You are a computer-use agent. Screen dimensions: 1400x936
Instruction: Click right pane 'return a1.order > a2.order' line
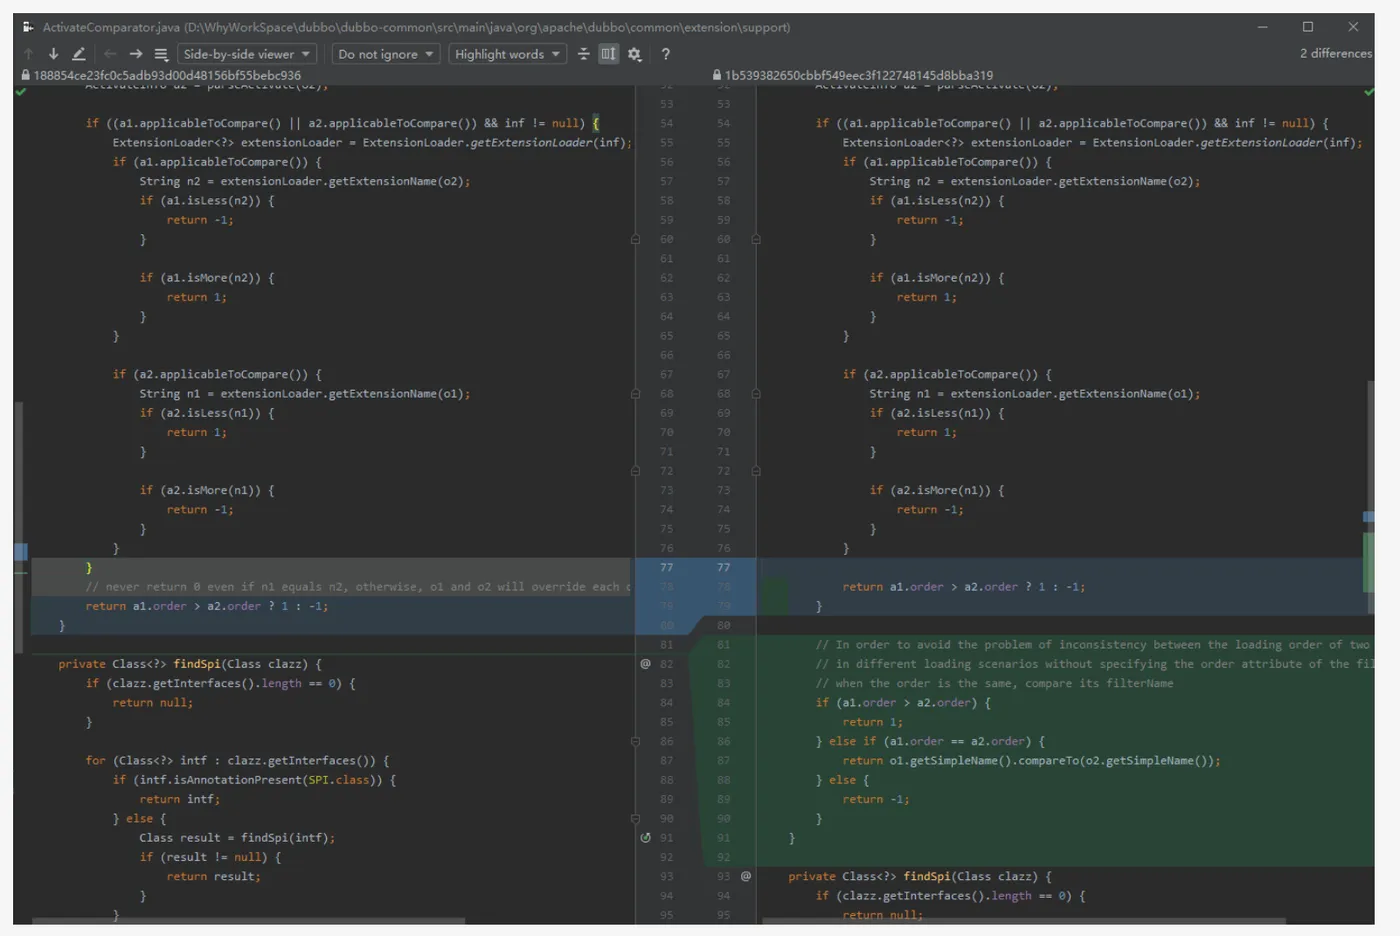point(963,587)
